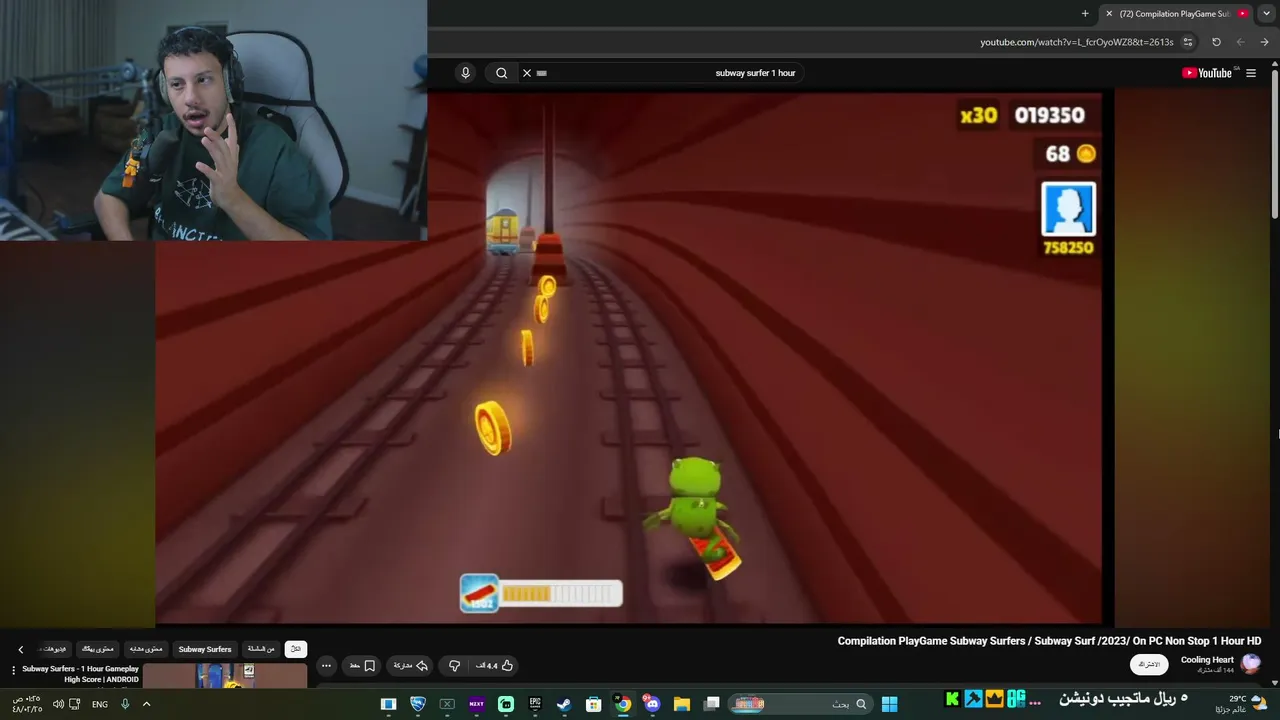Open File Explorer from the taskbar
This screenshot has width=1280, height=720.
pos(682,704)
